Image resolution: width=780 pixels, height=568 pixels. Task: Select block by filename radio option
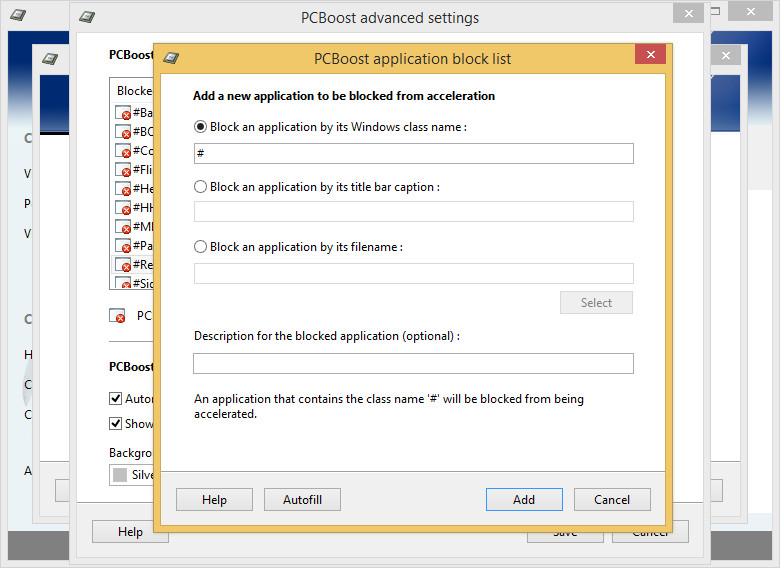pyautogui.click(x=200, y=247)
